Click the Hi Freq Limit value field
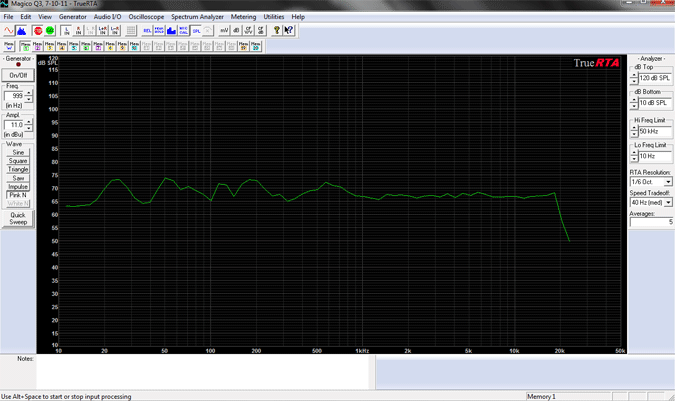675x401 pixels. pos(655,131)
